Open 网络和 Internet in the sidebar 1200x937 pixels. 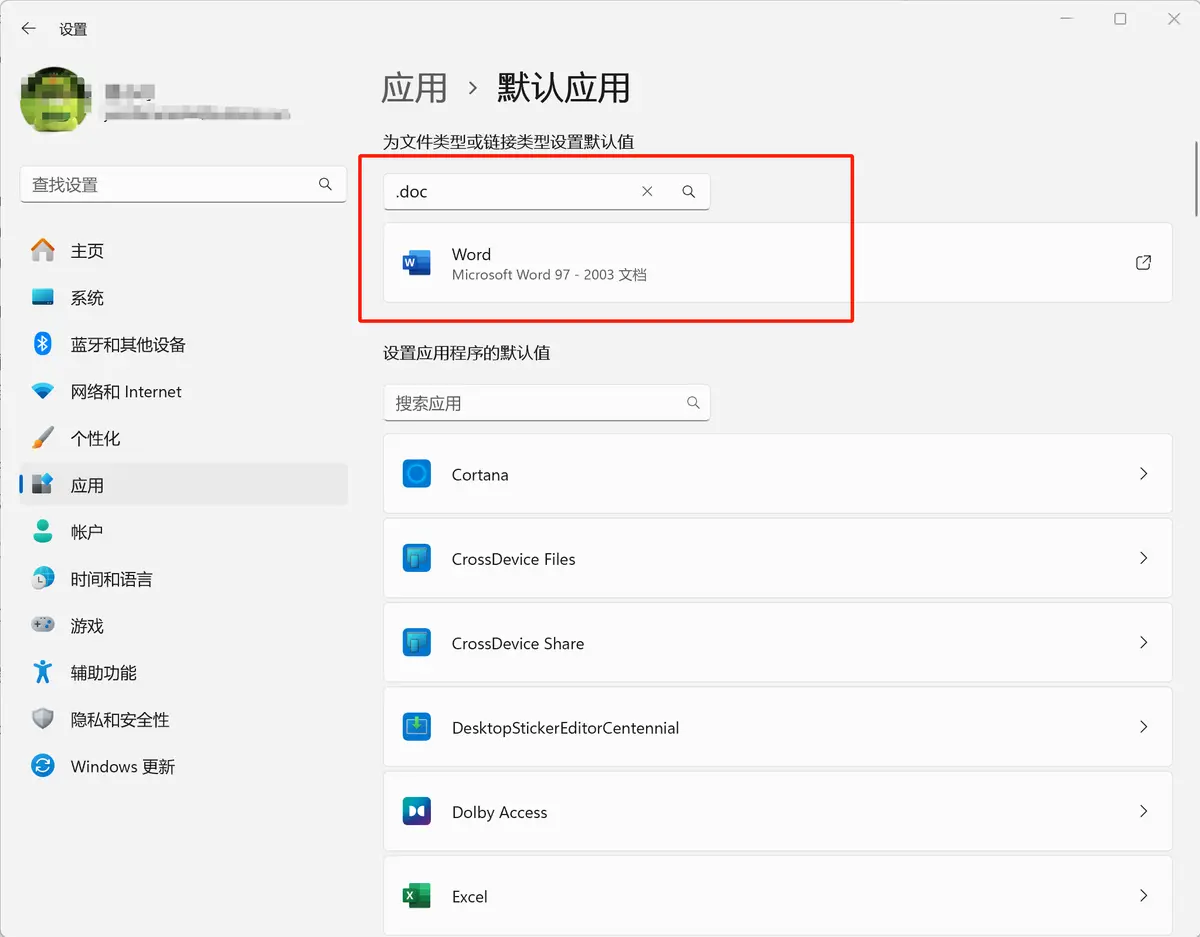184,392
